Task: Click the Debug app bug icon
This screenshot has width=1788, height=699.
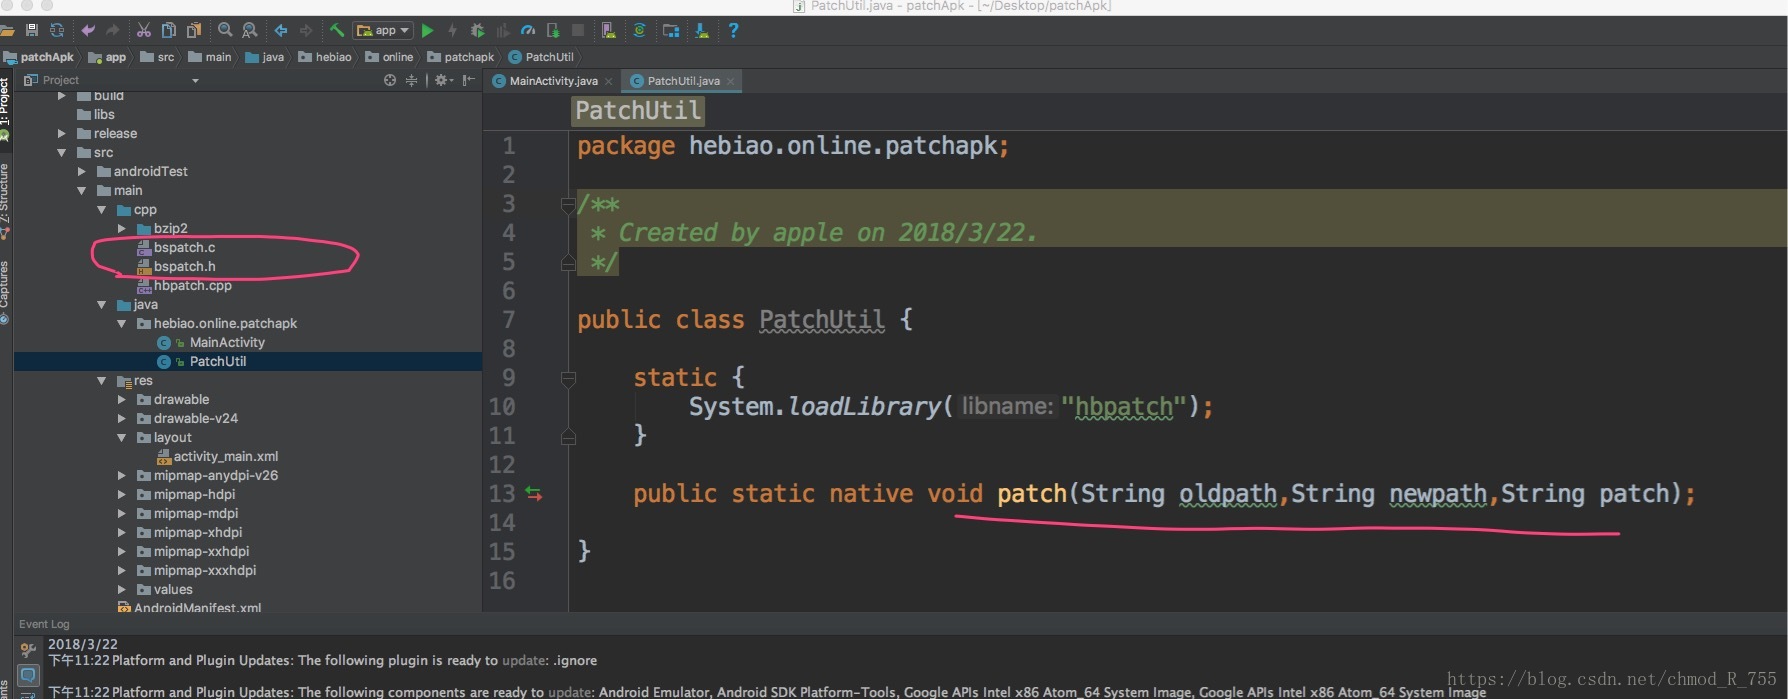Action: [x=477, y=30]
